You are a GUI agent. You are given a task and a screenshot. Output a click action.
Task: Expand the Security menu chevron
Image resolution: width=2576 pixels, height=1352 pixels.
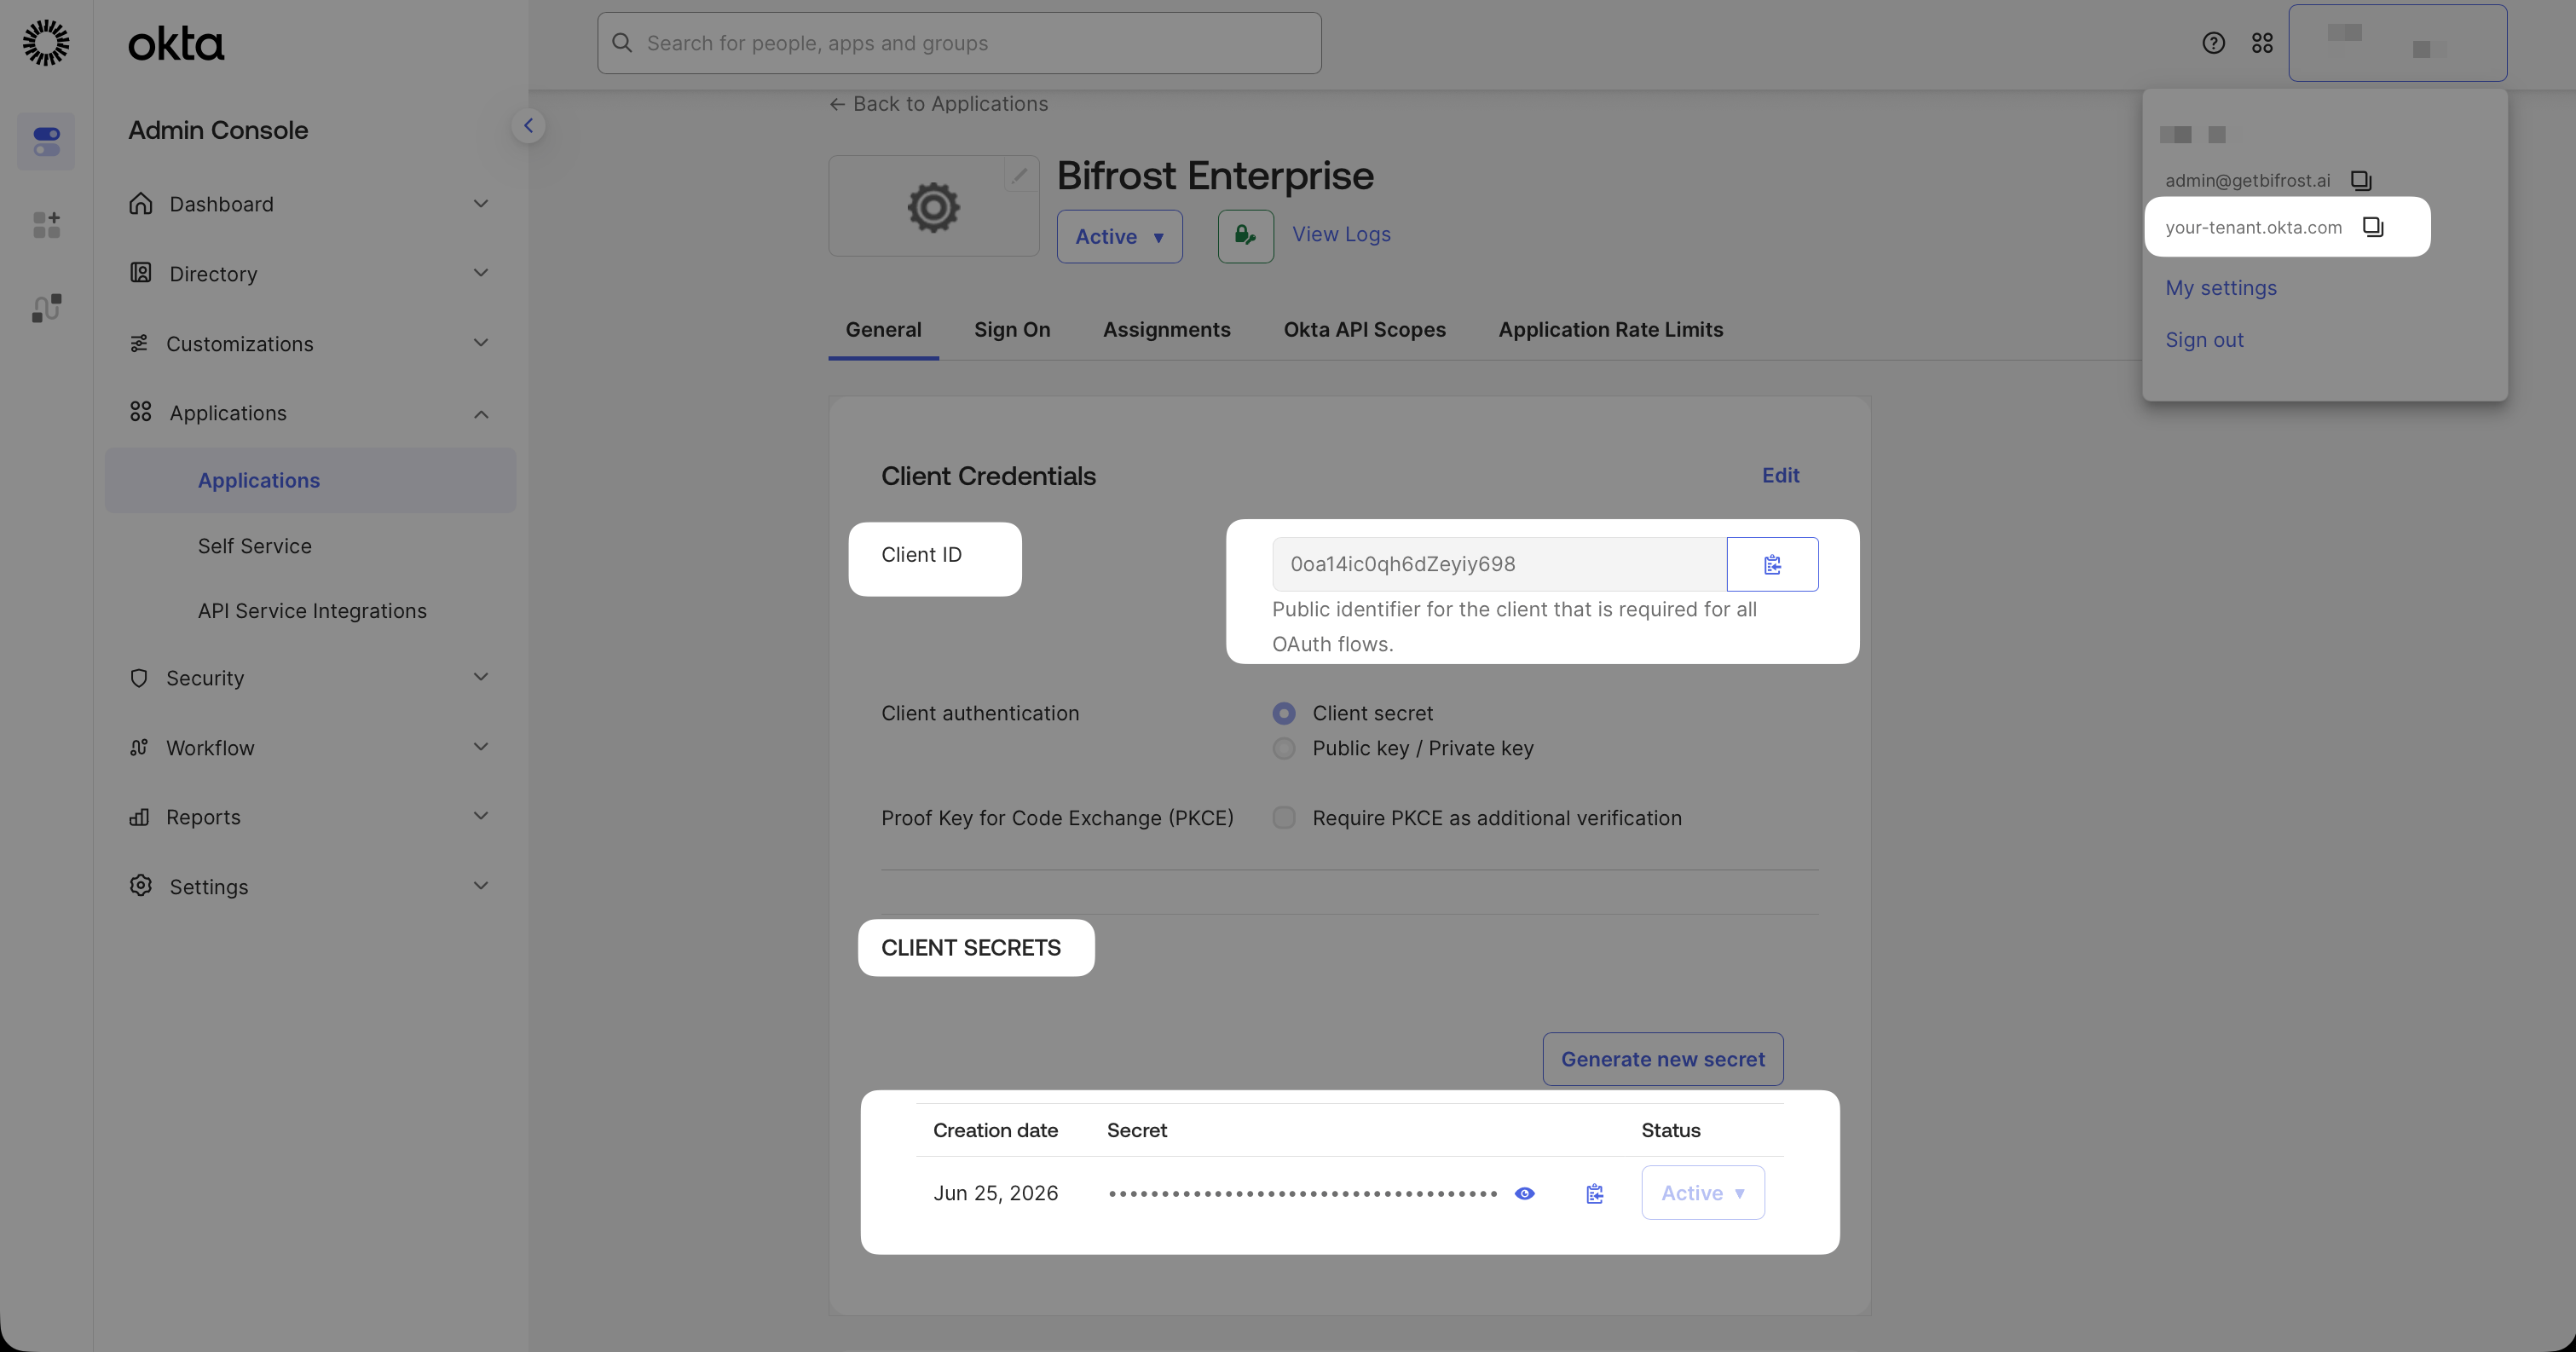point(481,677)
